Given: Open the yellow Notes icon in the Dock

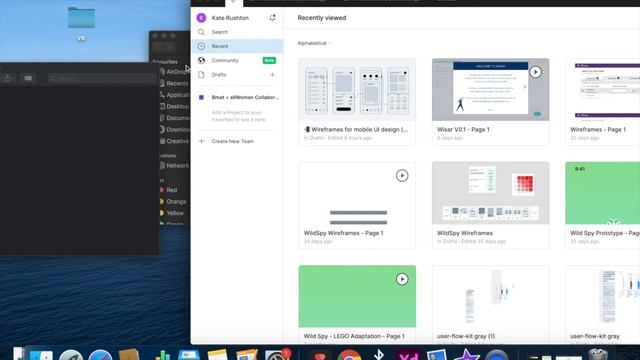Looking at the screenshot, I should click(218, 354).
